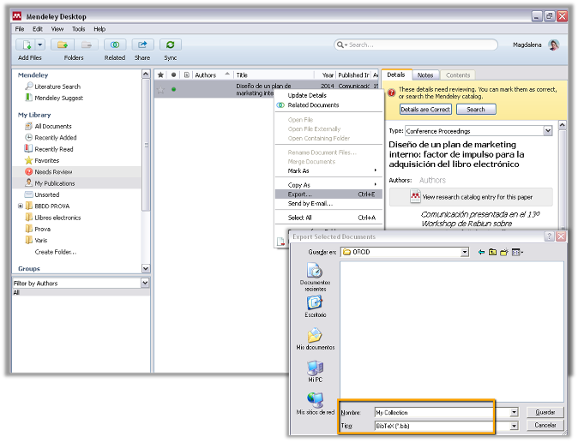Open the Escritorio shortcut

click(x=315, y=307)
